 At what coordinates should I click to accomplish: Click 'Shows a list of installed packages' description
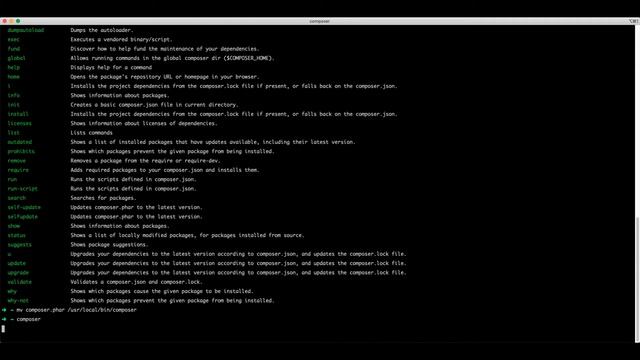[x=213, y=142]
